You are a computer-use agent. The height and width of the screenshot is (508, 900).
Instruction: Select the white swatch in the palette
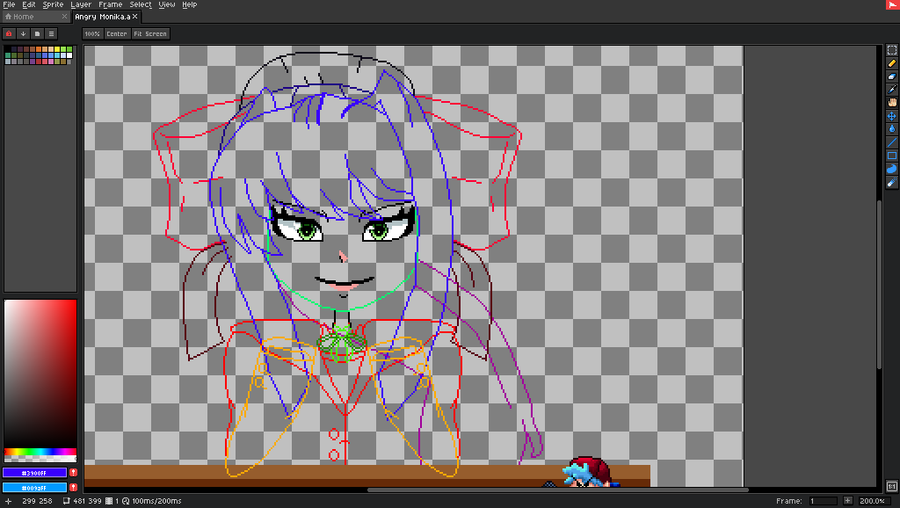[x=69, y=56]
